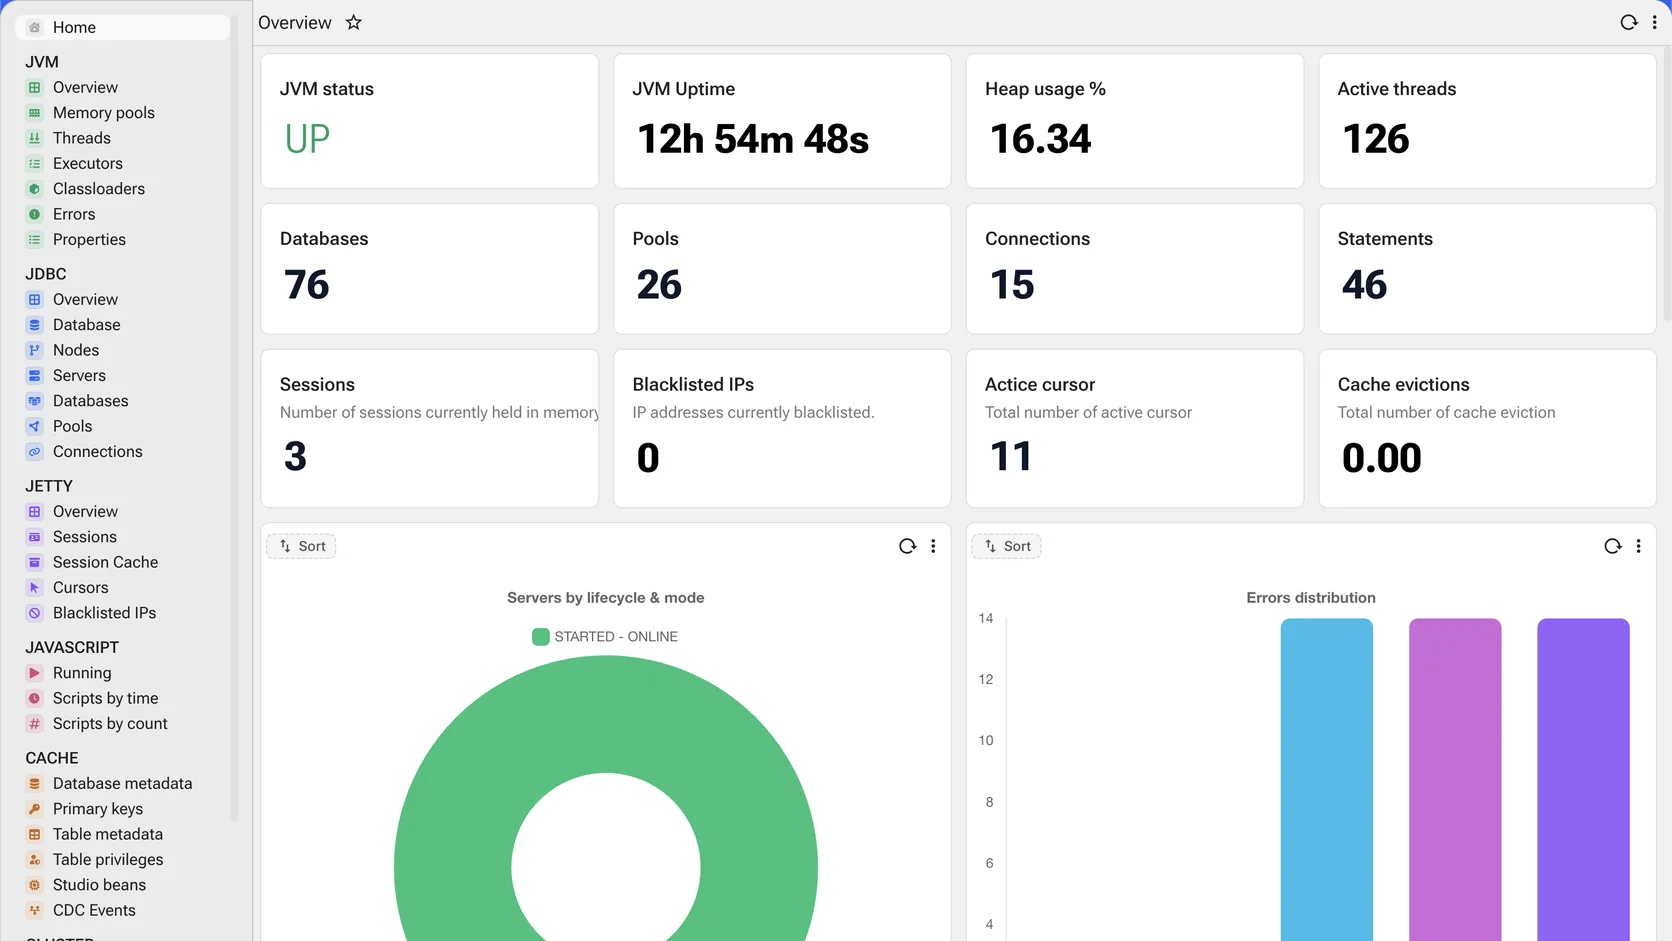Click the Database metadata icon
The height and width of the screenshot is (941, 1672).
(34, 784)
